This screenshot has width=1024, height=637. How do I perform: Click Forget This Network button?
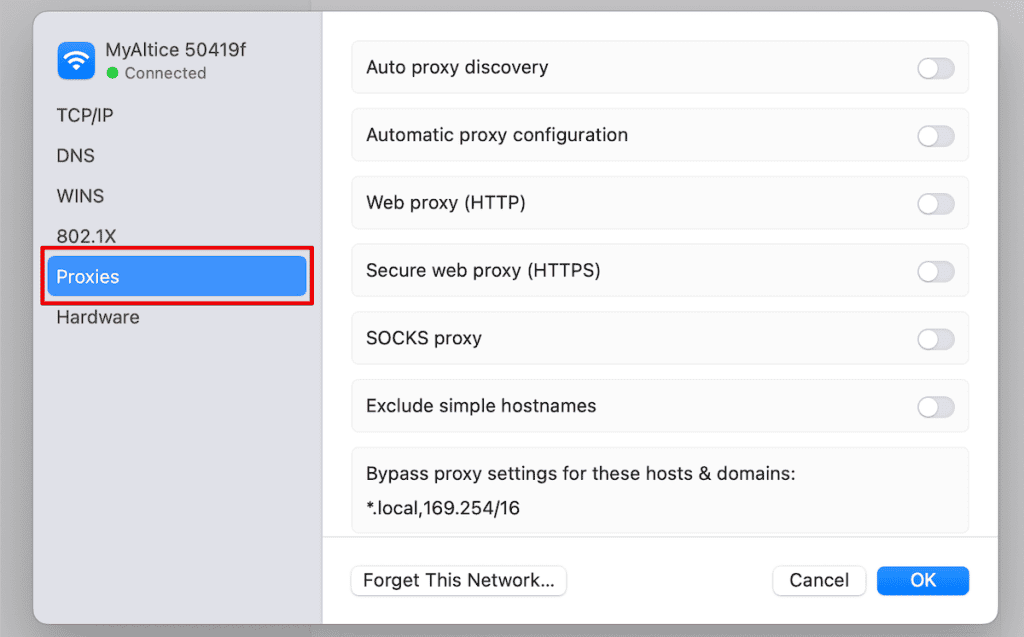pyautogui.click(x=458, y=580)
